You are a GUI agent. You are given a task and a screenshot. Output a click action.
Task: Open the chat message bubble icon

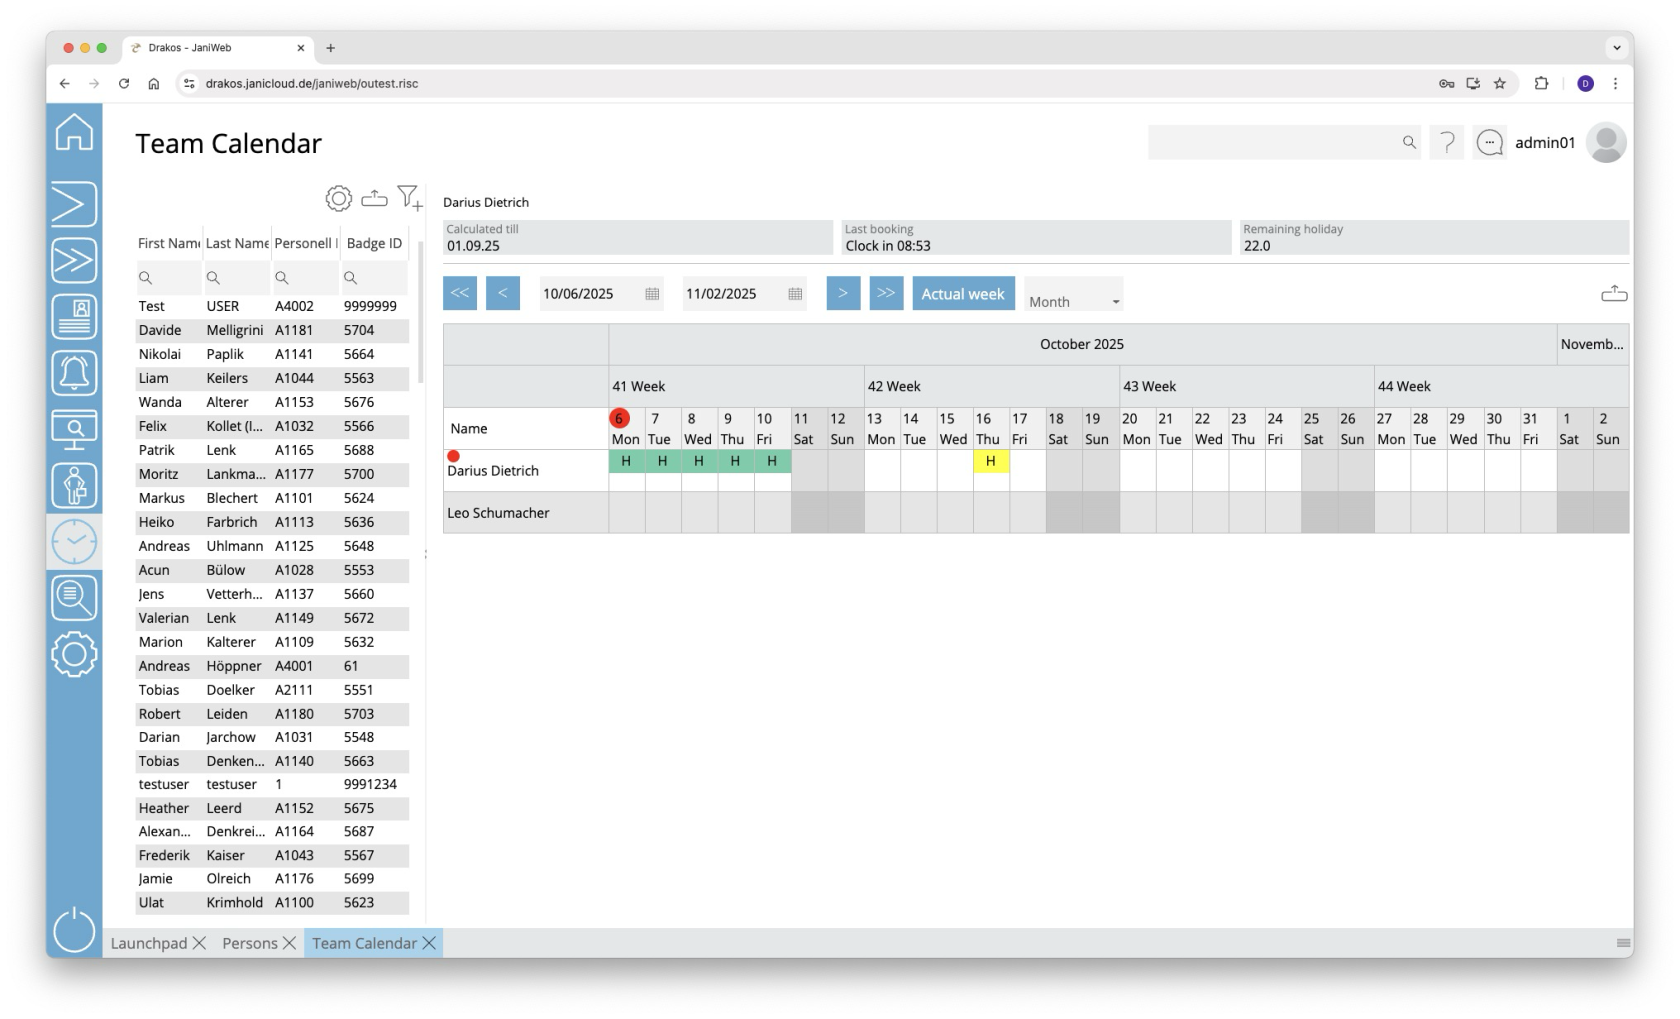pos(1490,143)
